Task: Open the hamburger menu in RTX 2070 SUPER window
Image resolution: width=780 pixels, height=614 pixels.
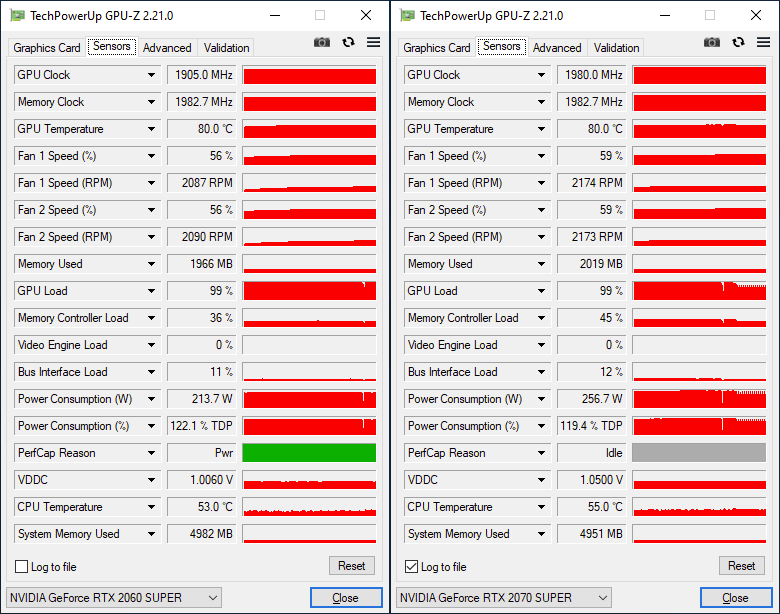Action: (x=763, y=42)
